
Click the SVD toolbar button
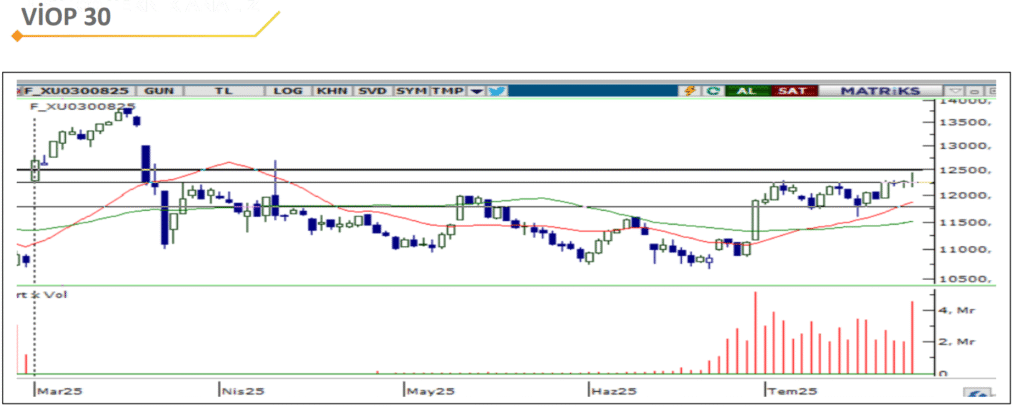coord(373,91)
